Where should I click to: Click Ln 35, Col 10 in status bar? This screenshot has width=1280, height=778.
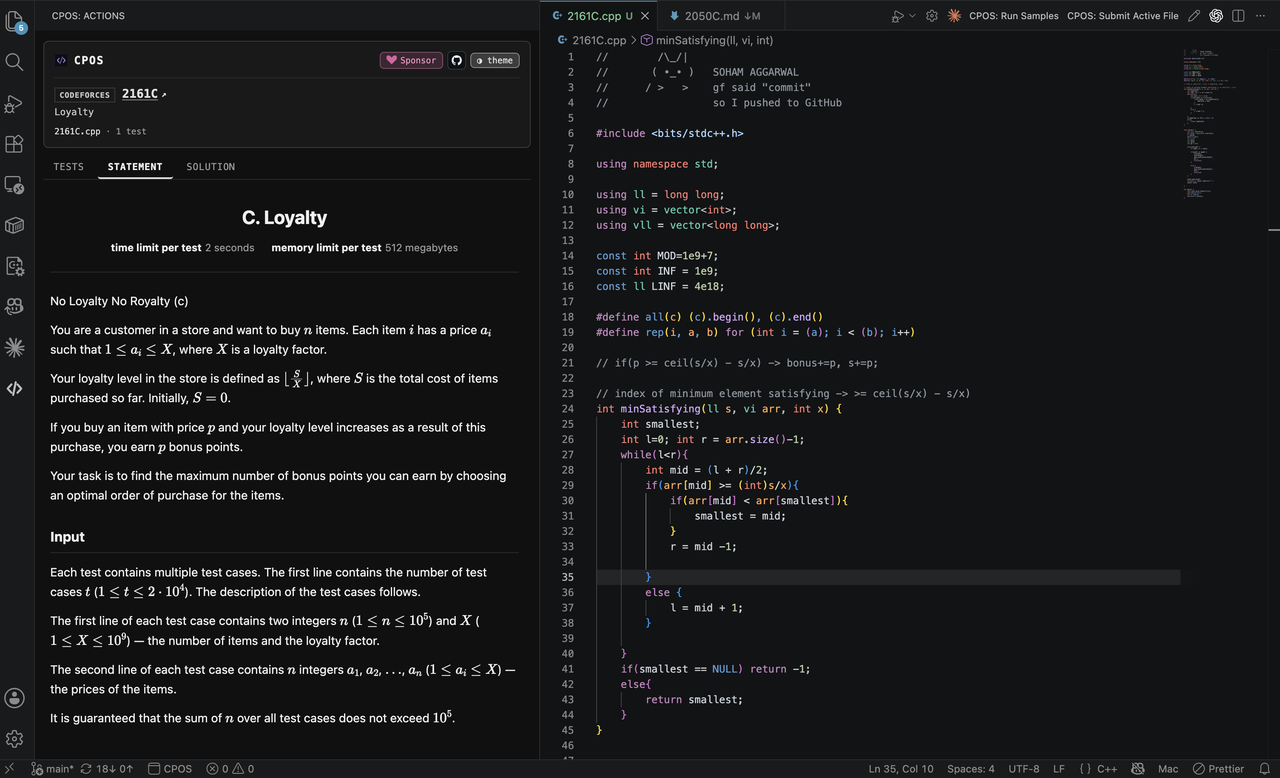click(x=901, y=769)
